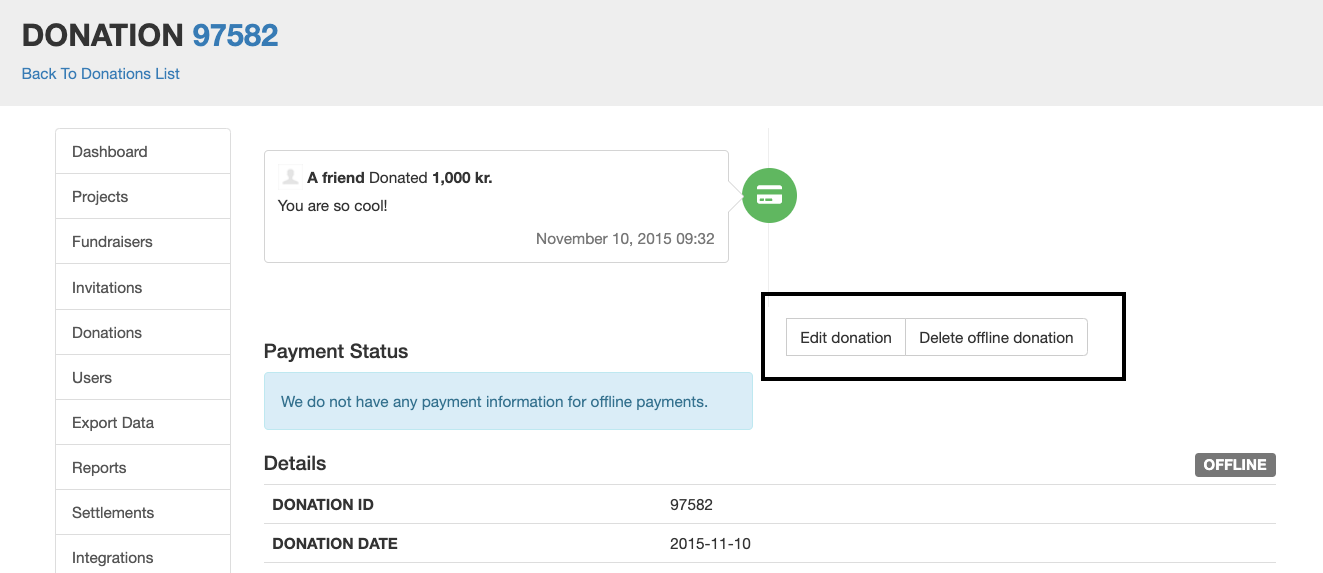1323x573 pixels.
Task: Click Delete offline donation button
Action: (x=996, y=338)
